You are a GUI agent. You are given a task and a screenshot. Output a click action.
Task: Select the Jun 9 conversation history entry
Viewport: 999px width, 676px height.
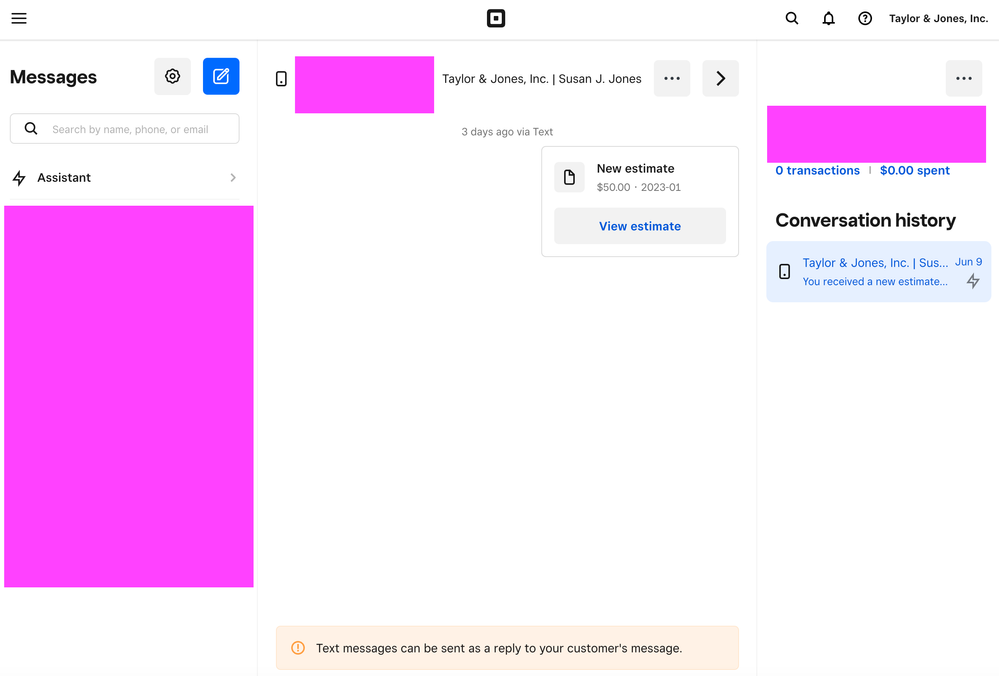click(x=875, y=272)
